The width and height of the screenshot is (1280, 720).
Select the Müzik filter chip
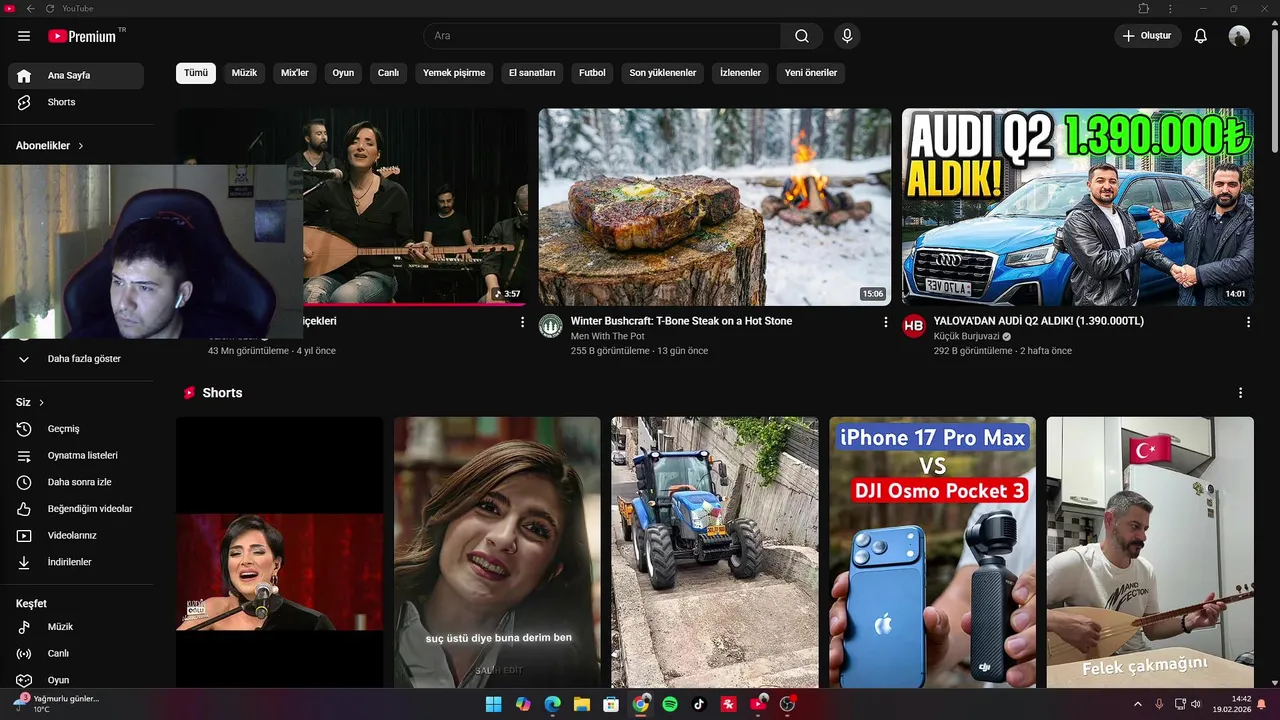pyautogui.click(x=244, y=73)
